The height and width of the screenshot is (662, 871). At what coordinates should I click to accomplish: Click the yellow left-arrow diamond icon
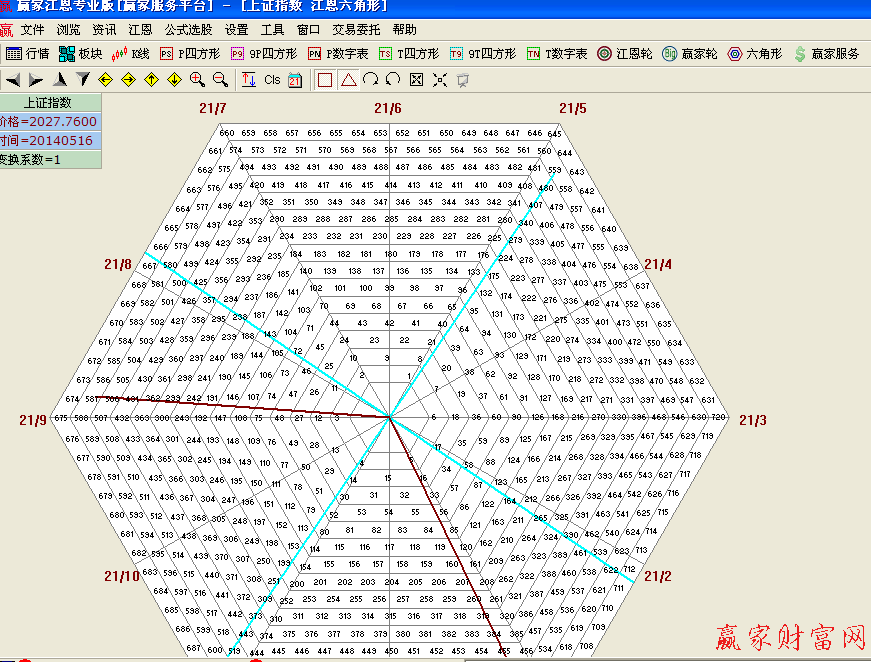105,79
